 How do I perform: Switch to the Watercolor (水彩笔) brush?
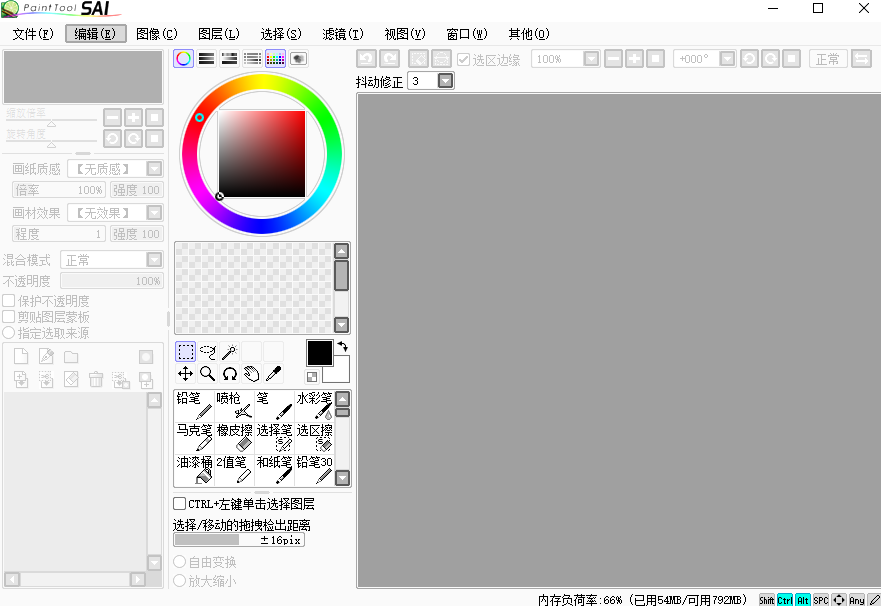click(313, 403)
